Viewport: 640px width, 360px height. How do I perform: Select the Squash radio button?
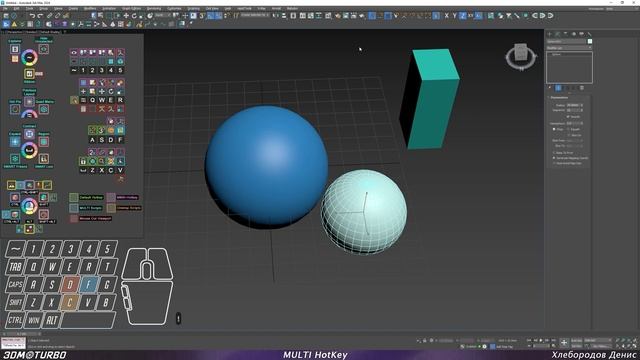point(568,129)
